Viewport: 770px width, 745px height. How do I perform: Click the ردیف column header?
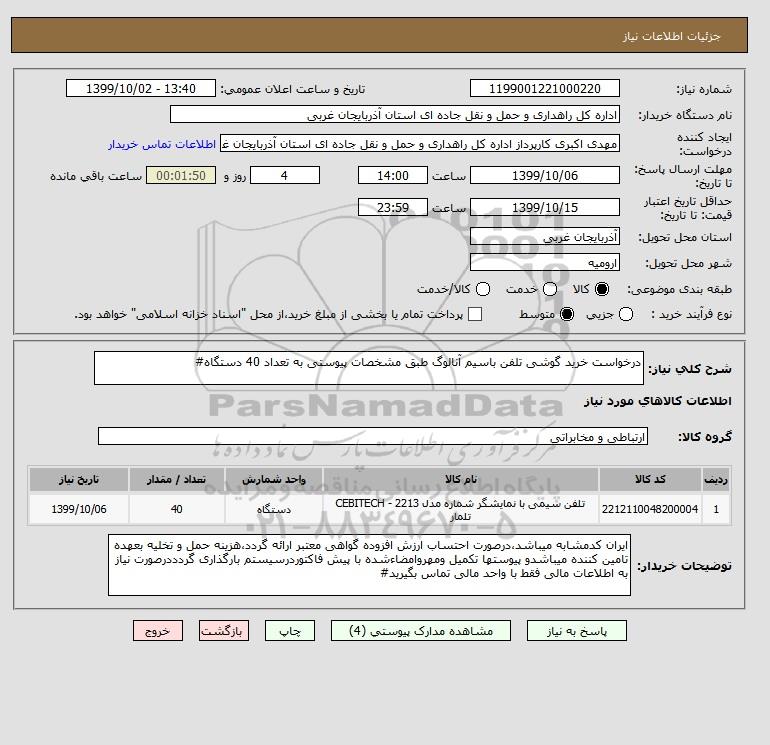[x=716, y=479]
